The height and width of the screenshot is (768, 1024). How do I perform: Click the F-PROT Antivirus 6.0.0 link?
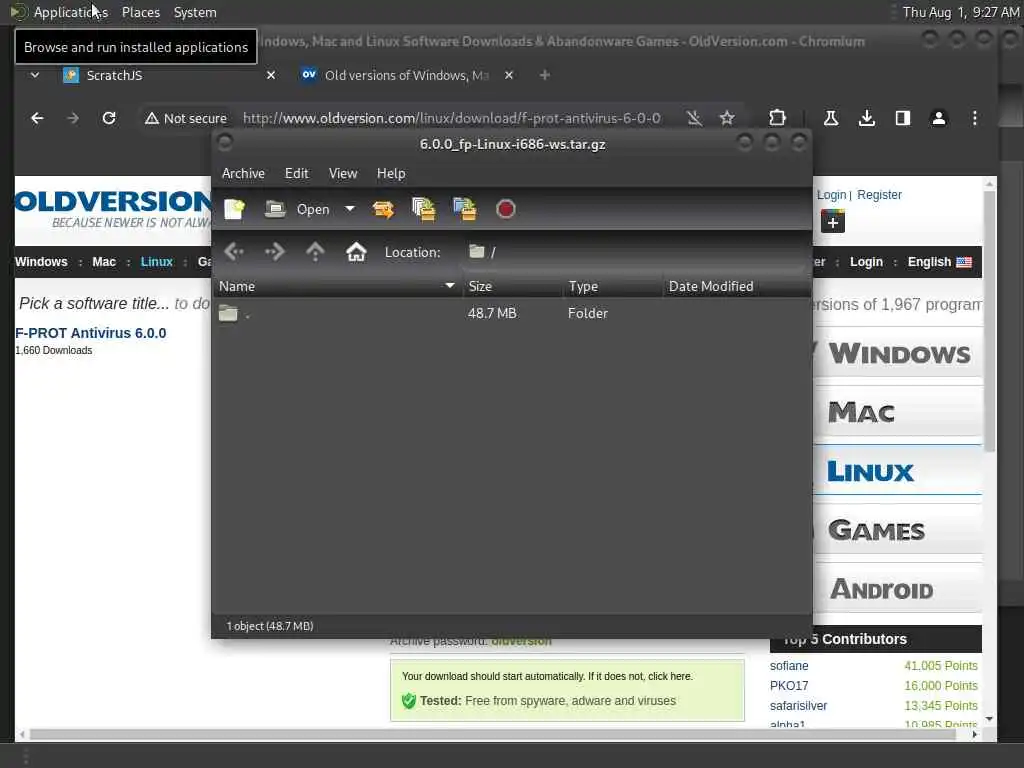point(91,333)
